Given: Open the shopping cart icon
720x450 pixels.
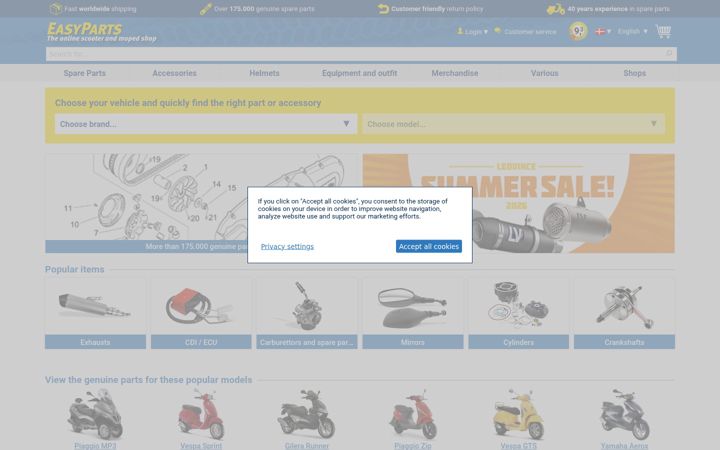Looking at the screenshot, I should (x=664, y=31).
